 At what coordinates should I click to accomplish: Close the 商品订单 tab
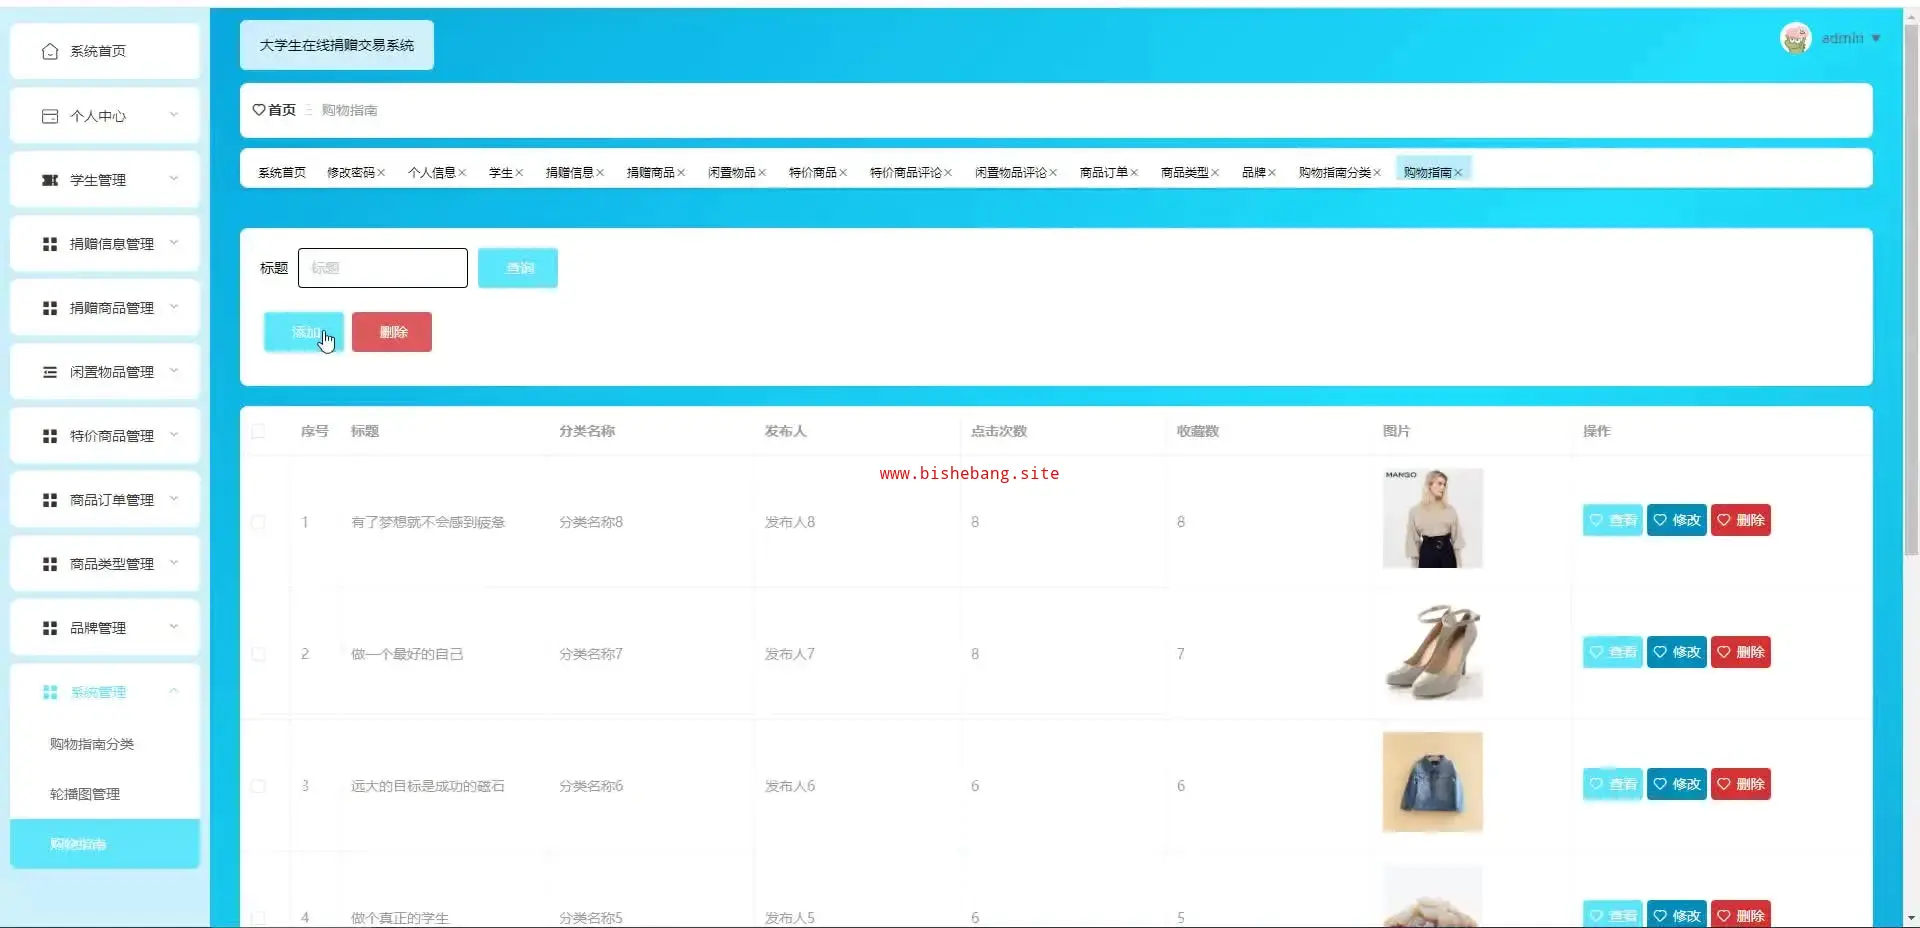point(1134,173)
